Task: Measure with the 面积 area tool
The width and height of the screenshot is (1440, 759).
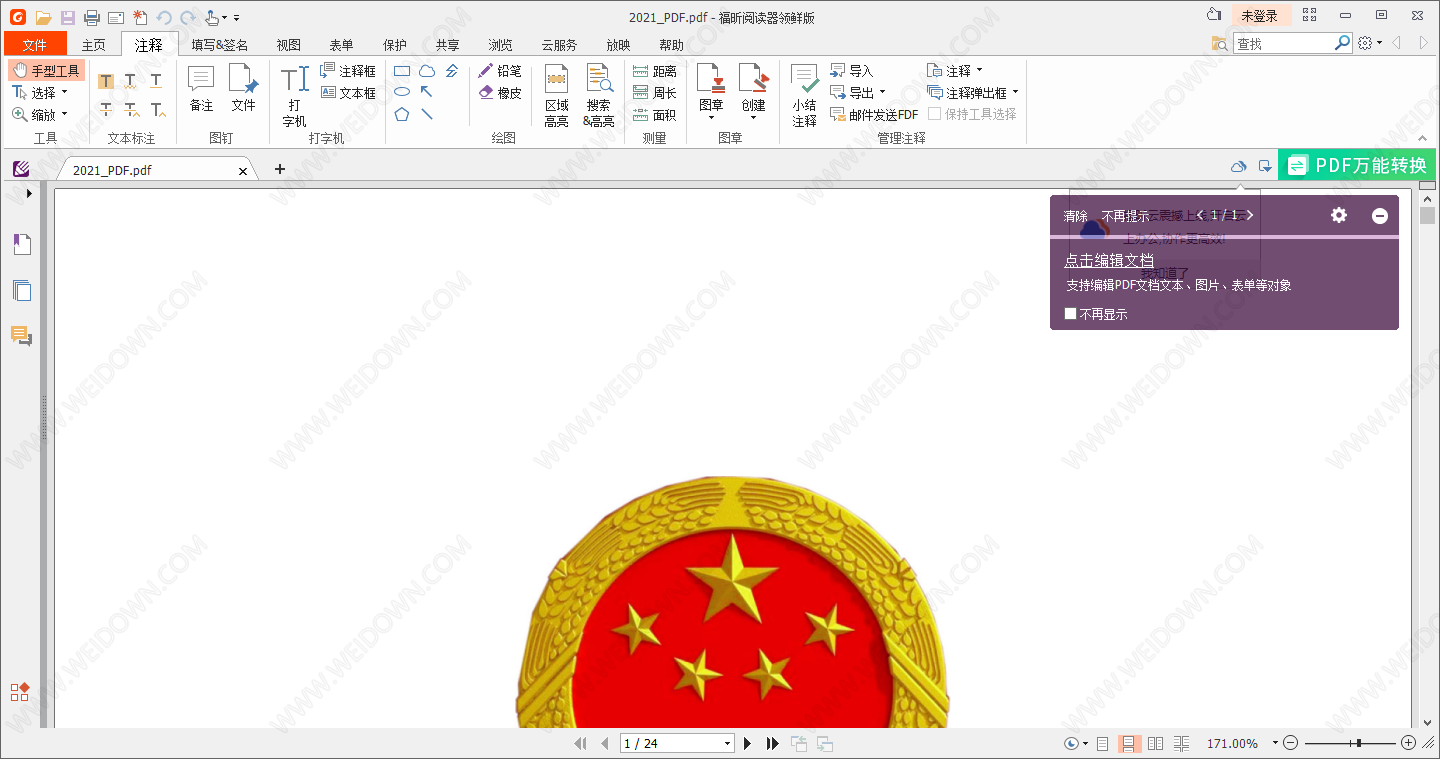Action: coord(655,115)
